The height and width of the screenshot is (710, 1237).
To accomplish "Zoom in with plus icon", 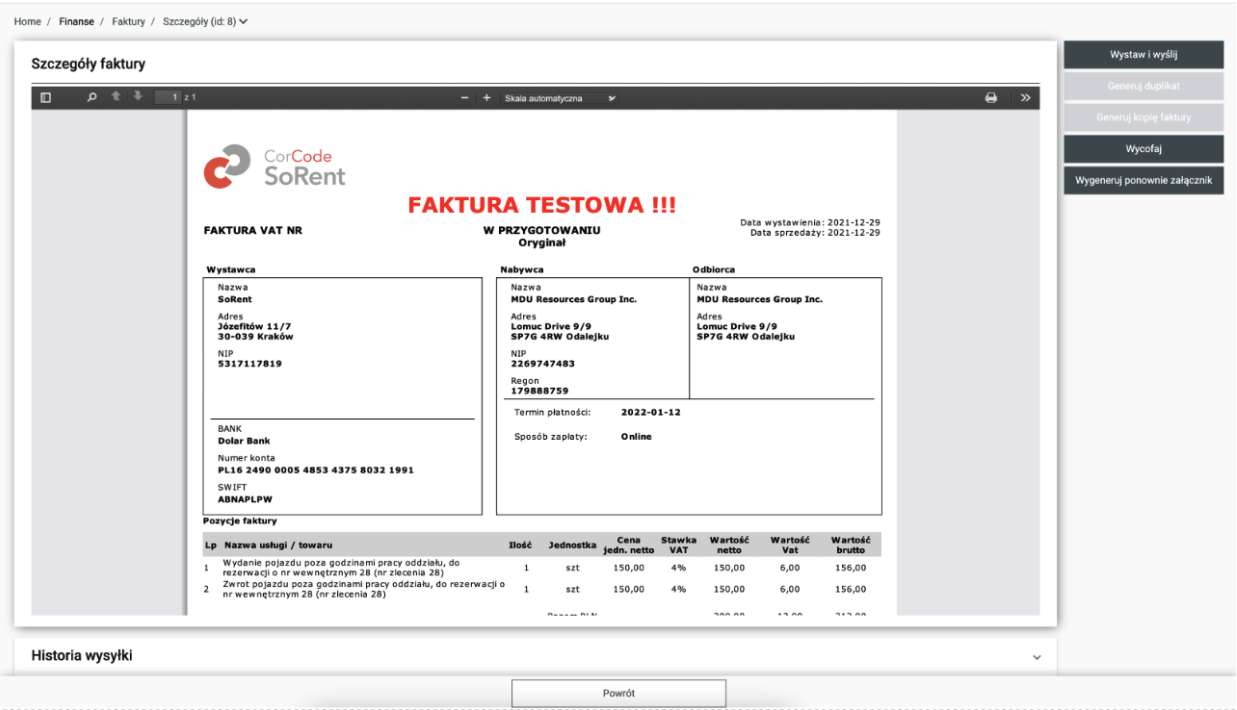I will 487,98.
